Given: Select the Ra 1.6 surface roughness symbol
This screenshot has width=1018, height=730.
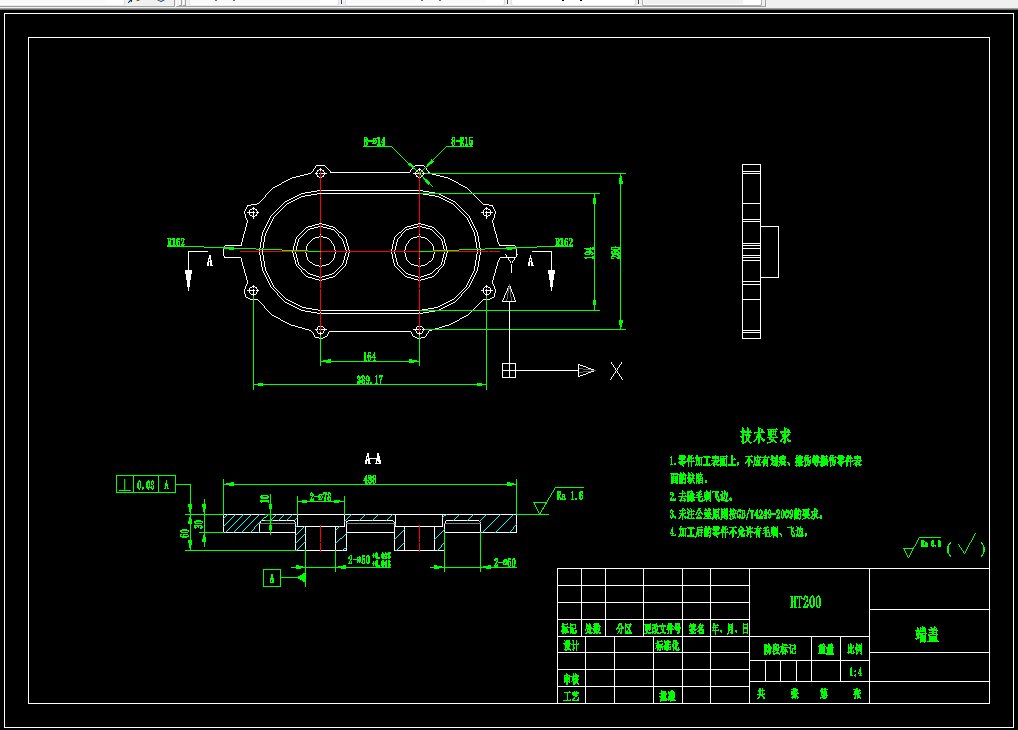Looking at the screenshot, I should click(x=559, y=500).
